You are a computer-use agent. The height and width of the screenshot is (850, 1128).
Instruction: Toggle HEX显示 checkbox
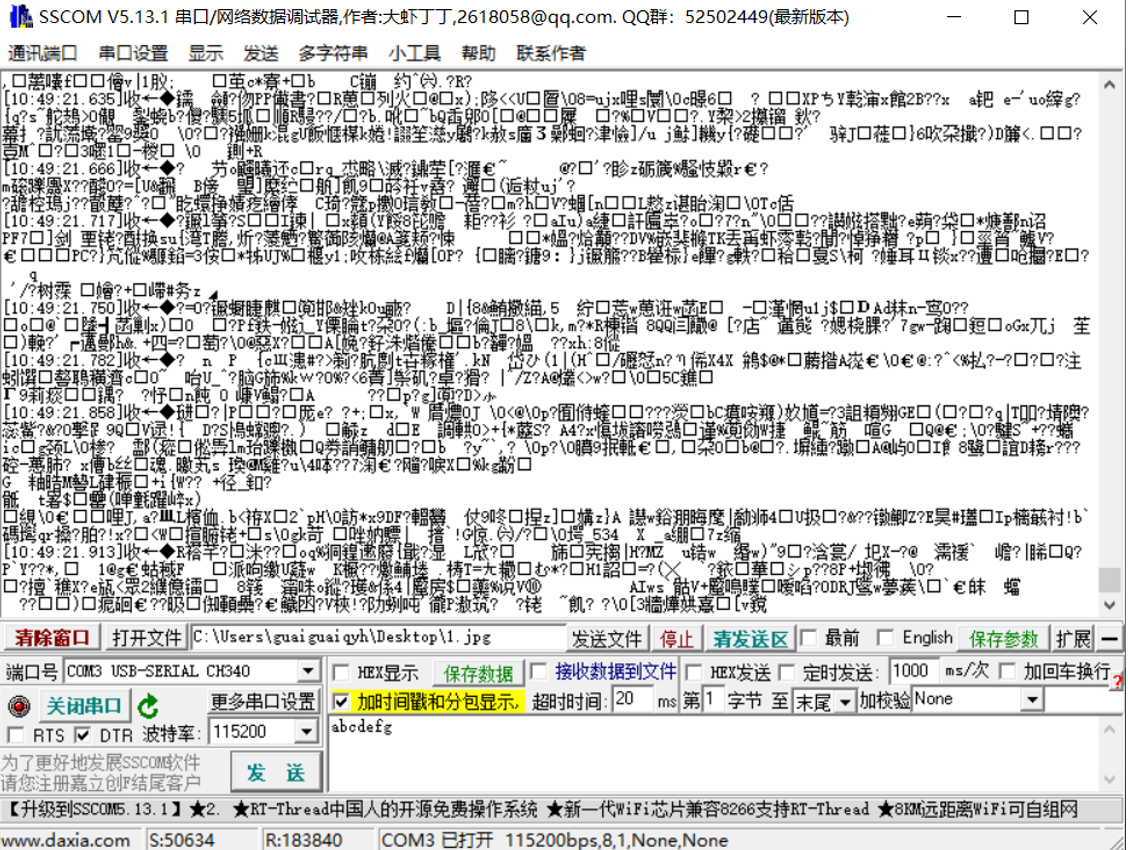(342, 673)
